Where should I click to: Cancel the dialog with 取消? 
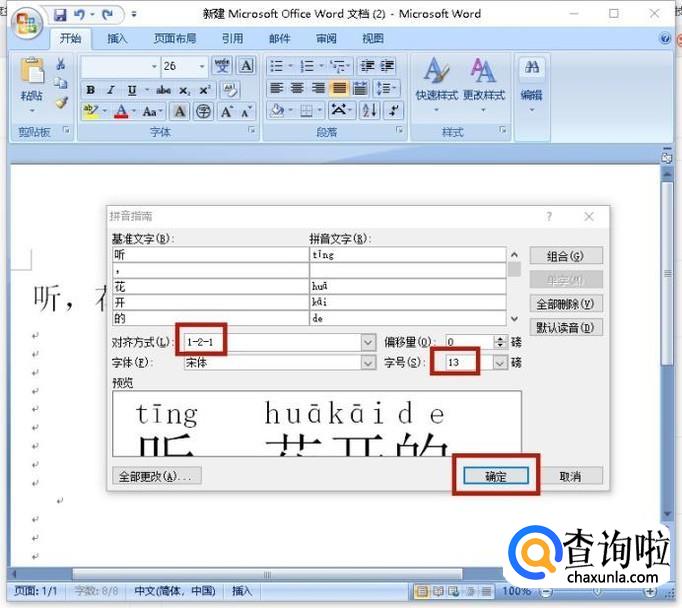pos(570,476)
